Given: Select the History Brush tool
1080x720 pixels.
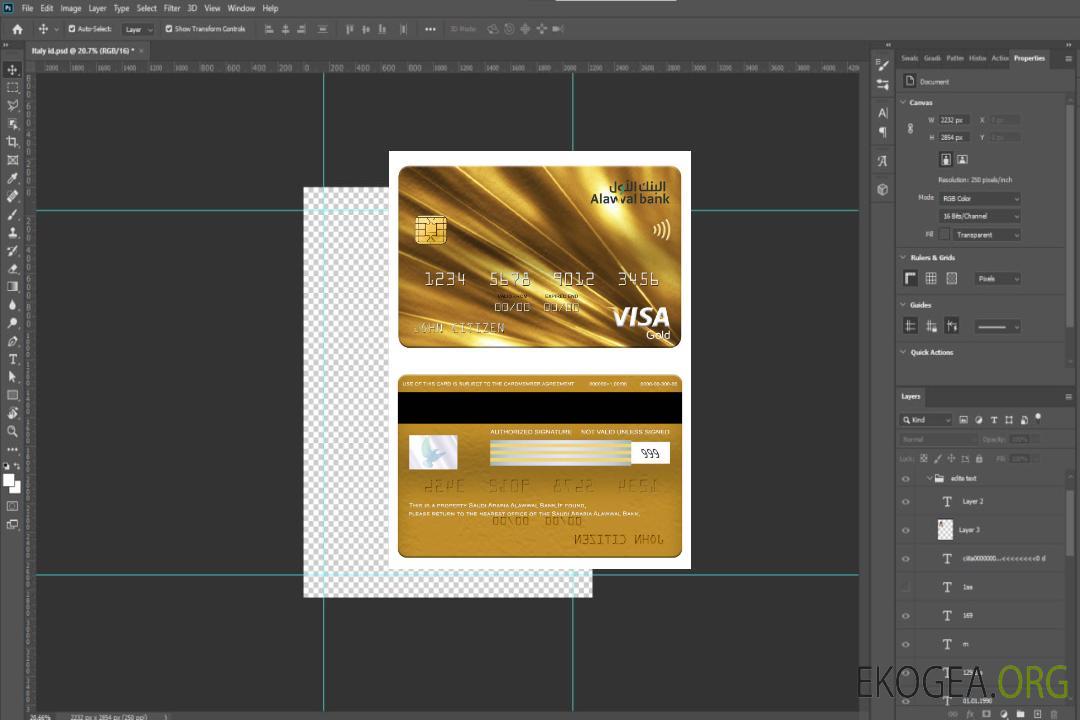Looking at the screenshot, I should tap(12, 251).
